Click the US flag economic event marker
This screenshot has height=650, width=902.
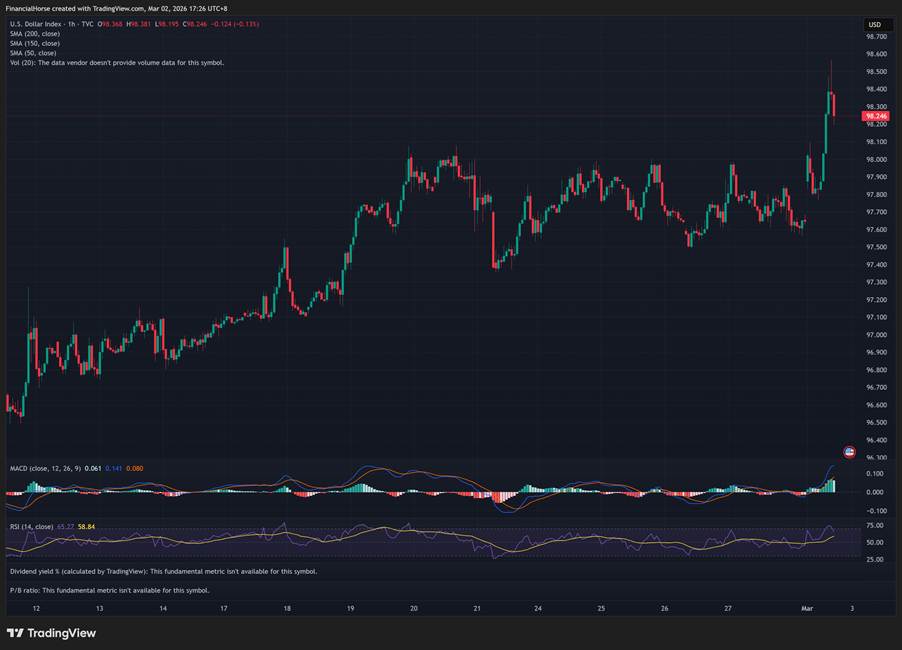849,452
